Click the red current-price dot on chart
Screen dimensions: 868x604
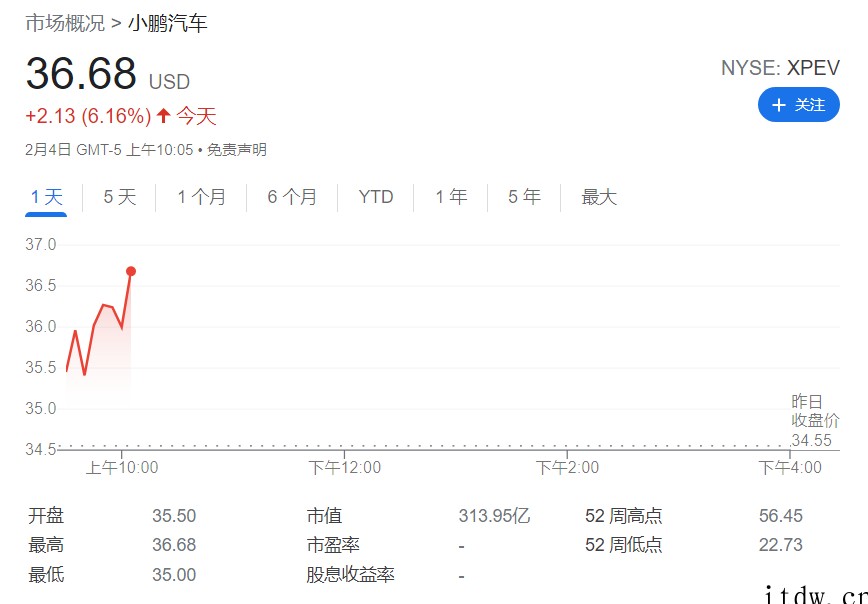tap(131, 271)
